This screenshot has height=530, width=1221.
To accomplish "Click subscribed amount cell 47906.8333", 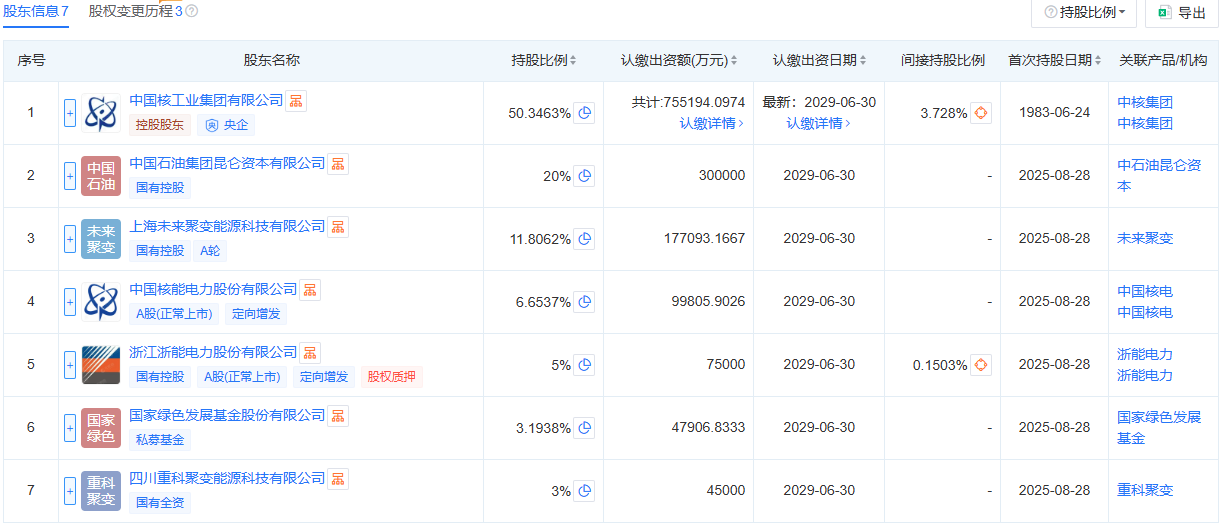I will point(708,428).
